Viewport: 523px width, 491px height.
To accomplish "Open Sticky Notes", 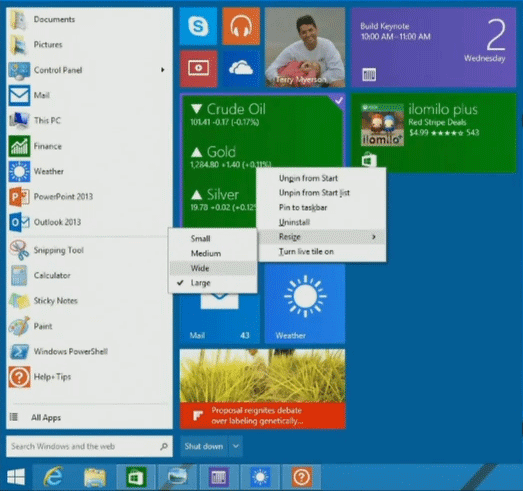I will tap(89, 301).
